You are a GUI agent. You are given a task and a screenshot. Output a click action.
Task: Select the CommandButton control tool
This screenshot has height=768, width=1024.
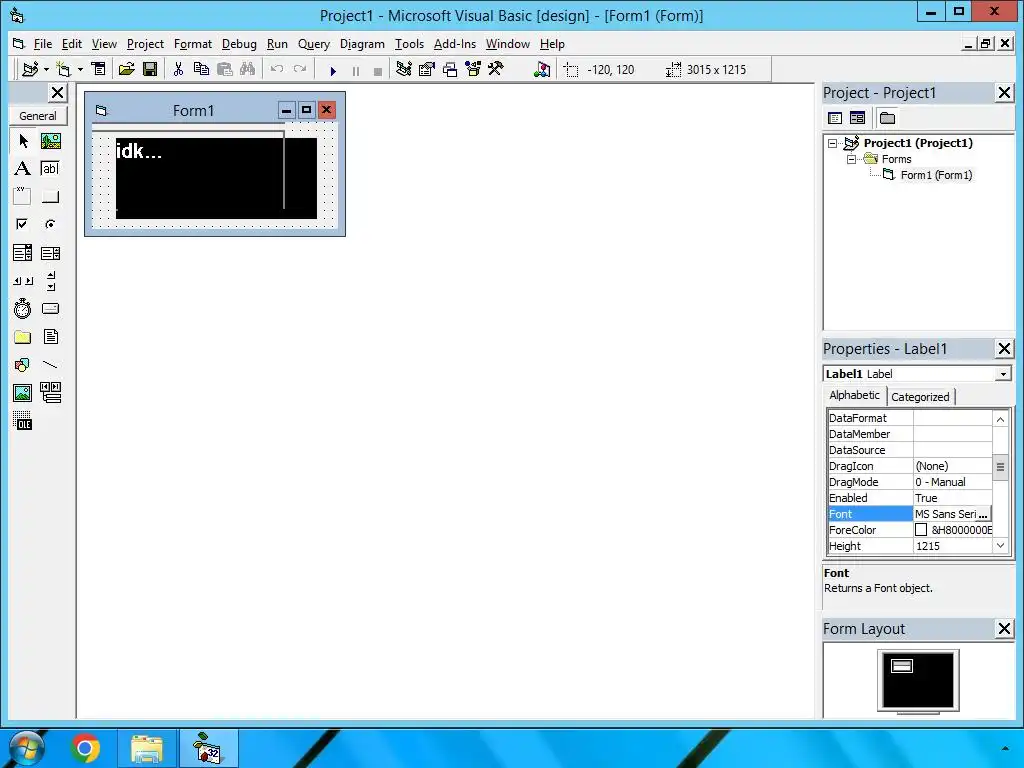pyautogui.click(x=51, y=197)
